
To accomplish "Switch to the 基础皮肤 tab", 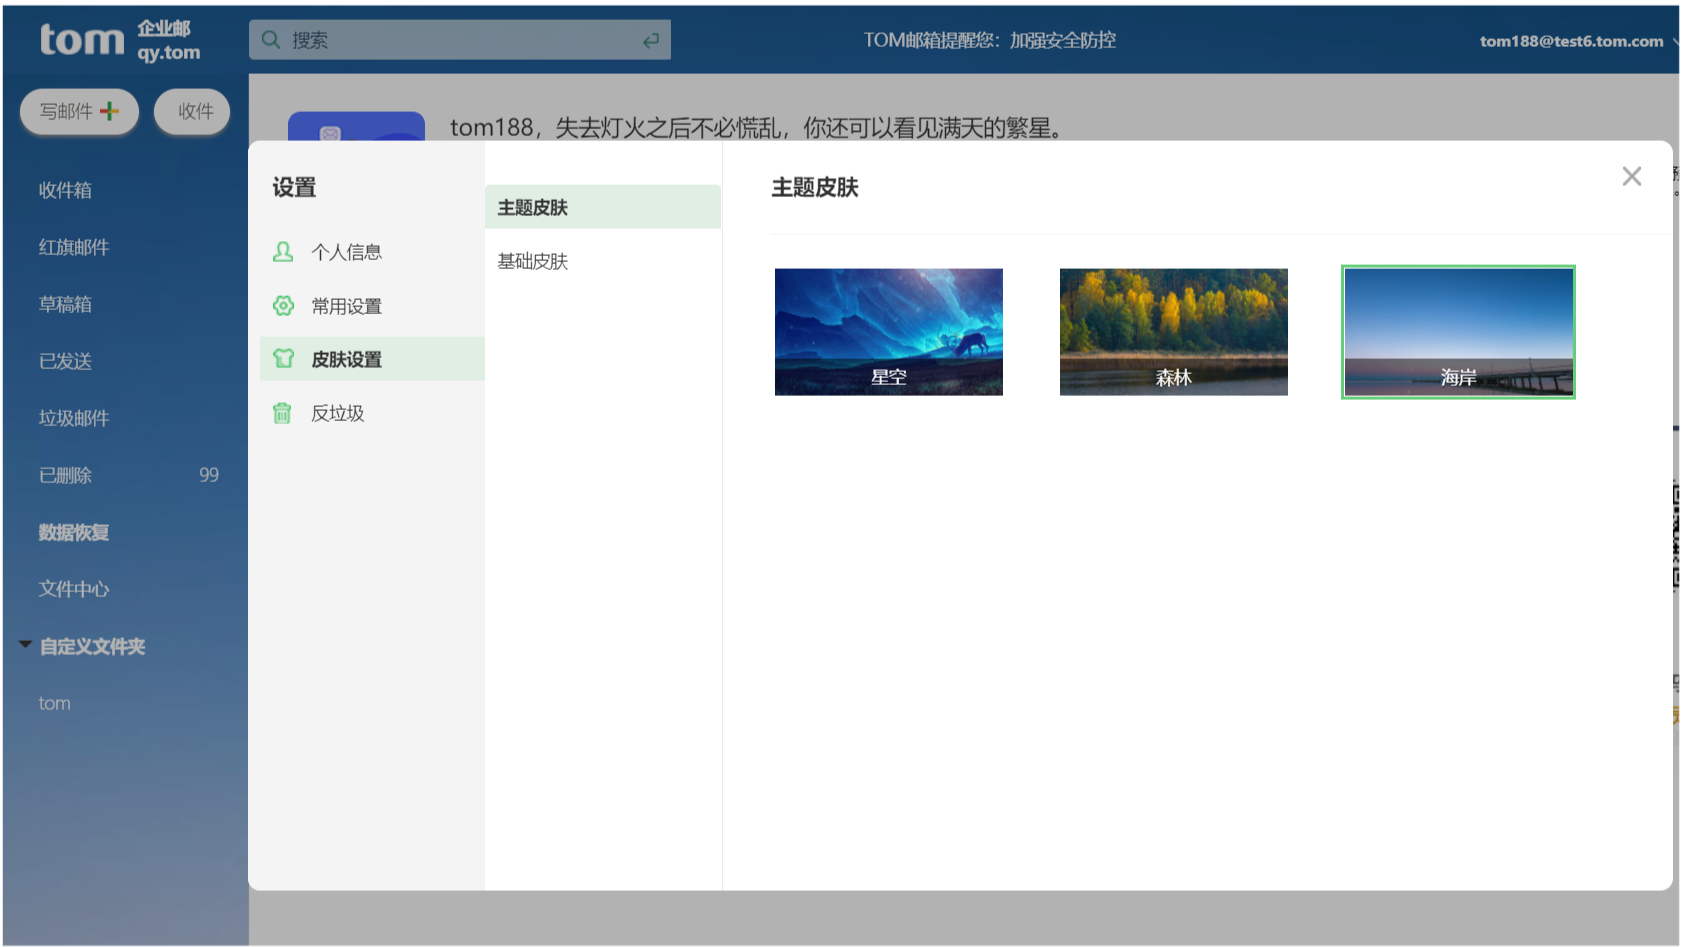I will (533, 261).
